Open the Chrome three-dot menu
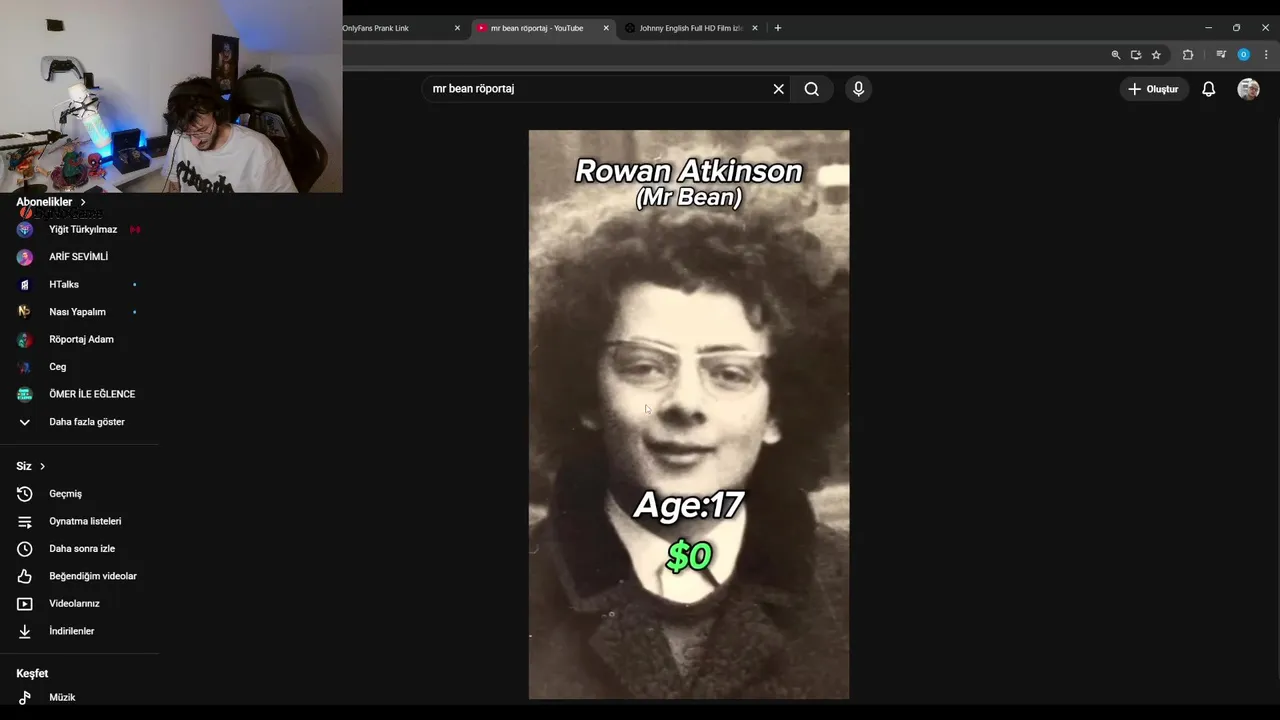This screenshot has width=1280, height=720. click(1265, 55)
